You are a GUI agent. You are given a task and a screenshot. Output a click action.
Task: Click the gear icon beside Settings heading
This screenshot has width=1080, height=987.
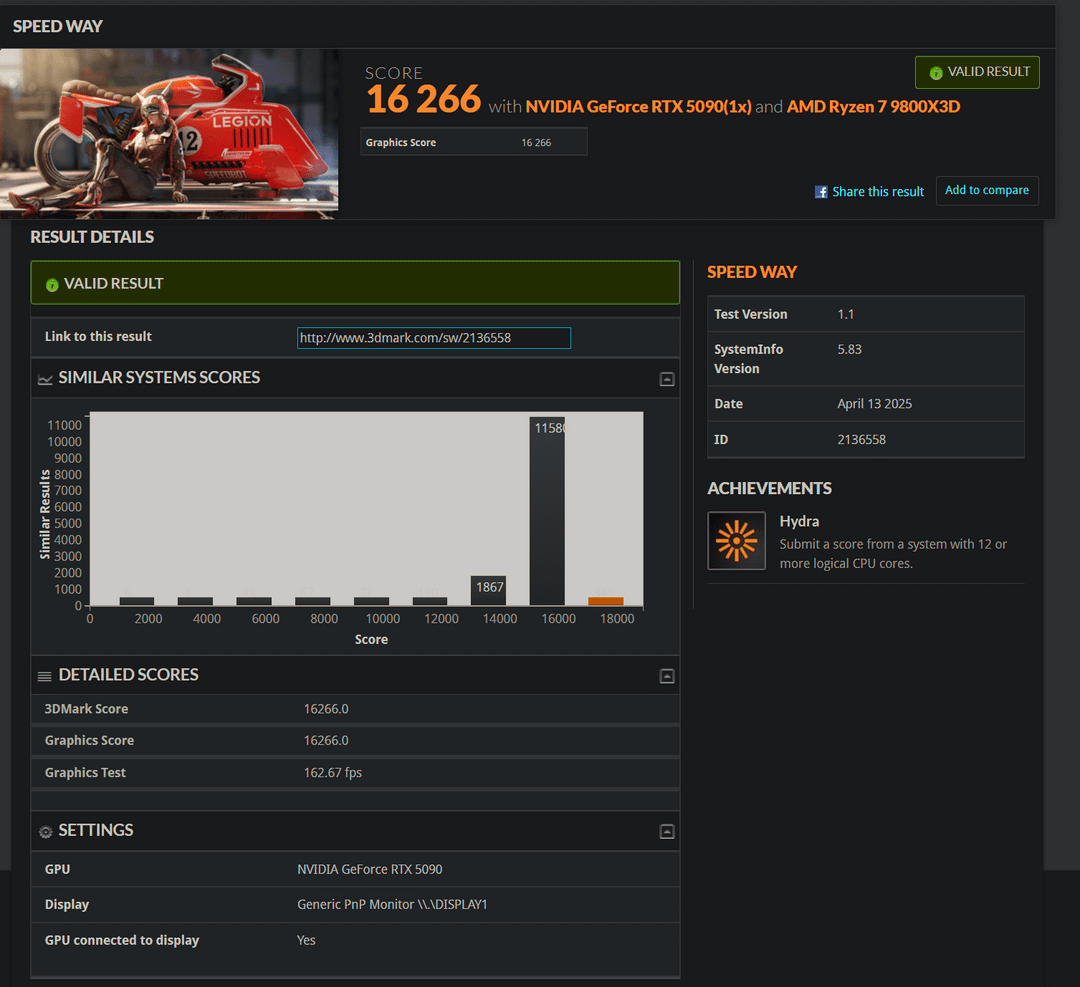click(x=45, y=832)
